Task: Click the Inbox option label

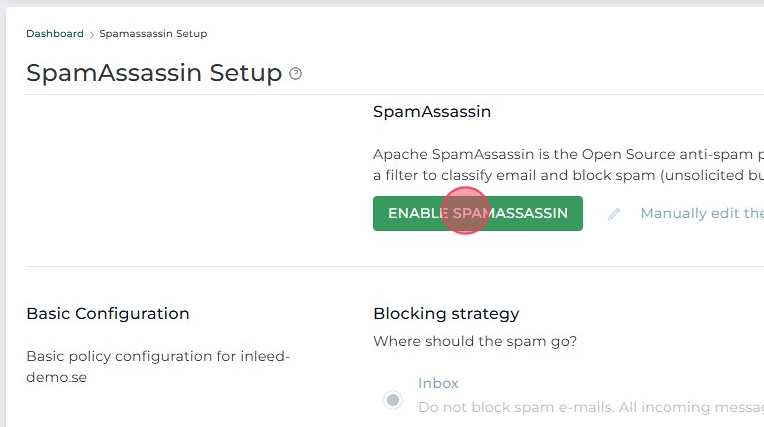Action: (x=438, y=383)
